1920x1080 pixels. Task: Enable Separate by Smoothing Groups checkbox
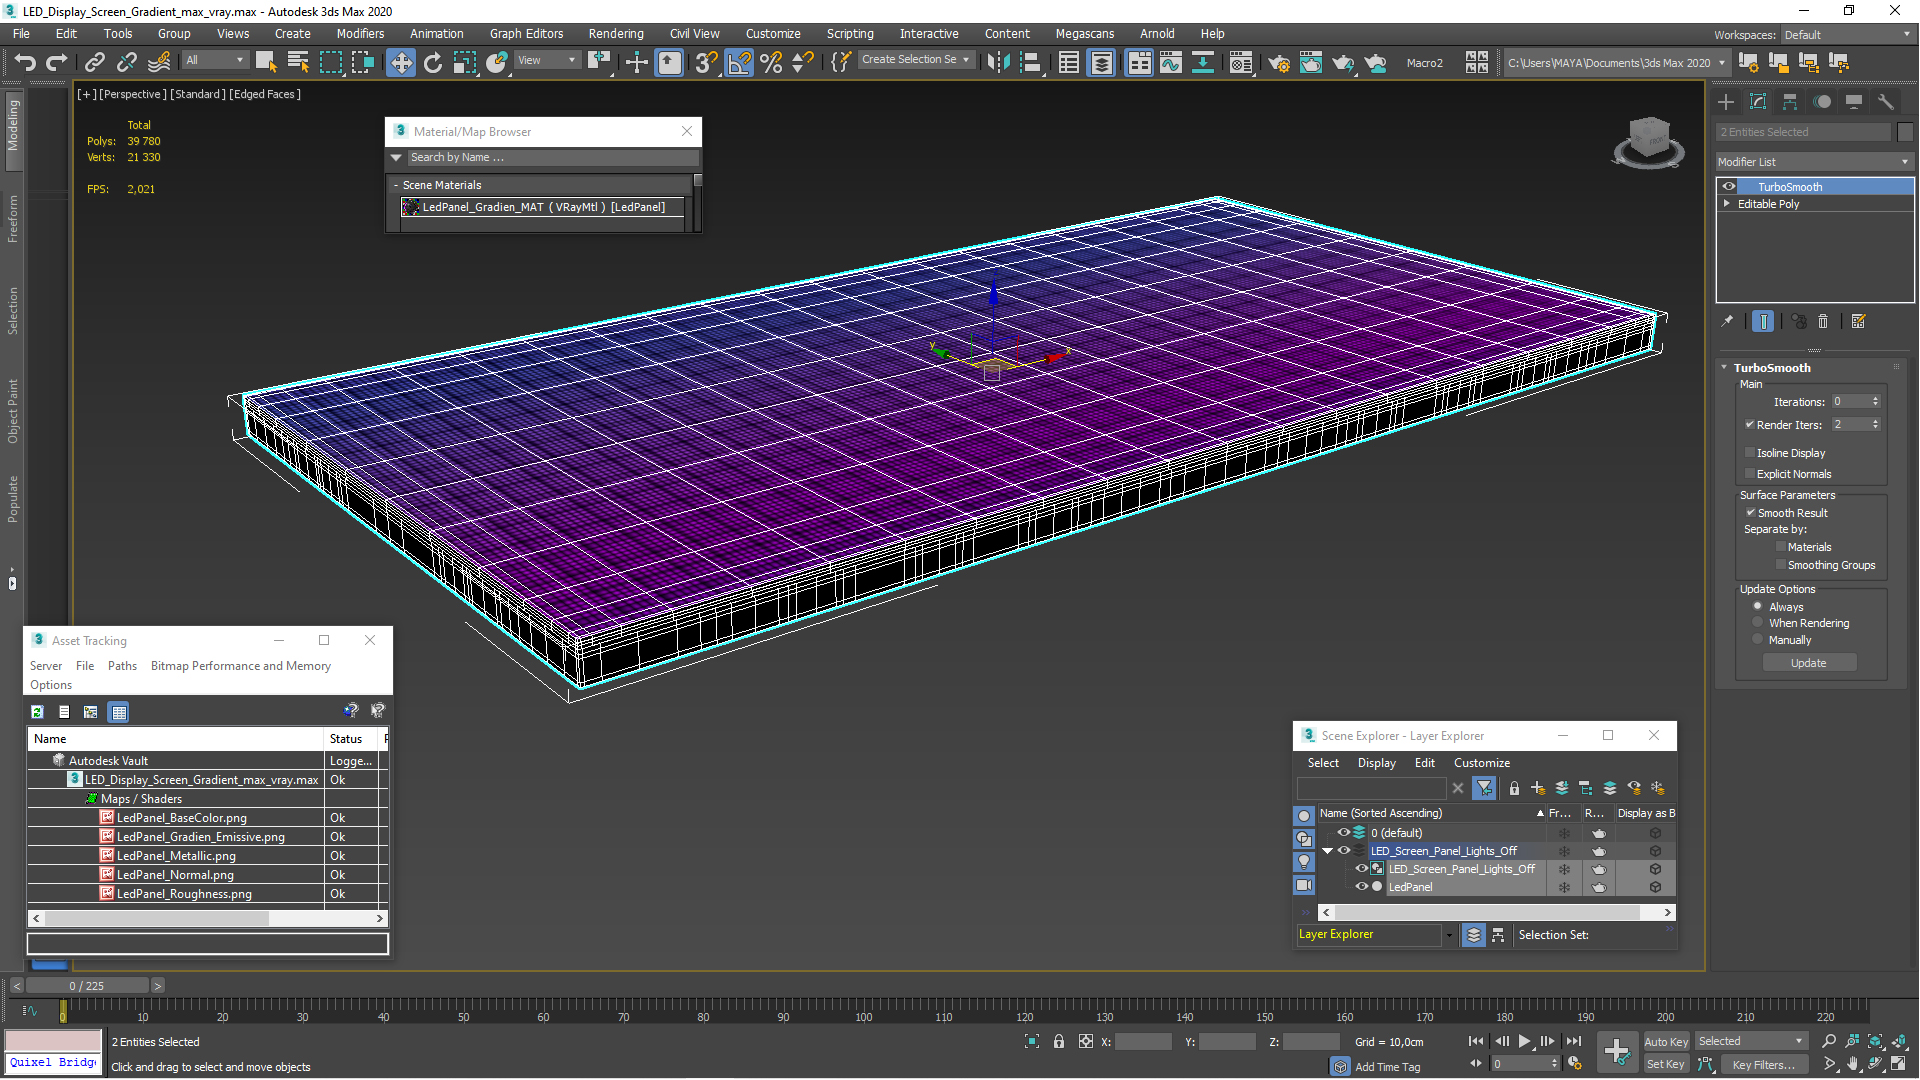[x=1781, y=564]
